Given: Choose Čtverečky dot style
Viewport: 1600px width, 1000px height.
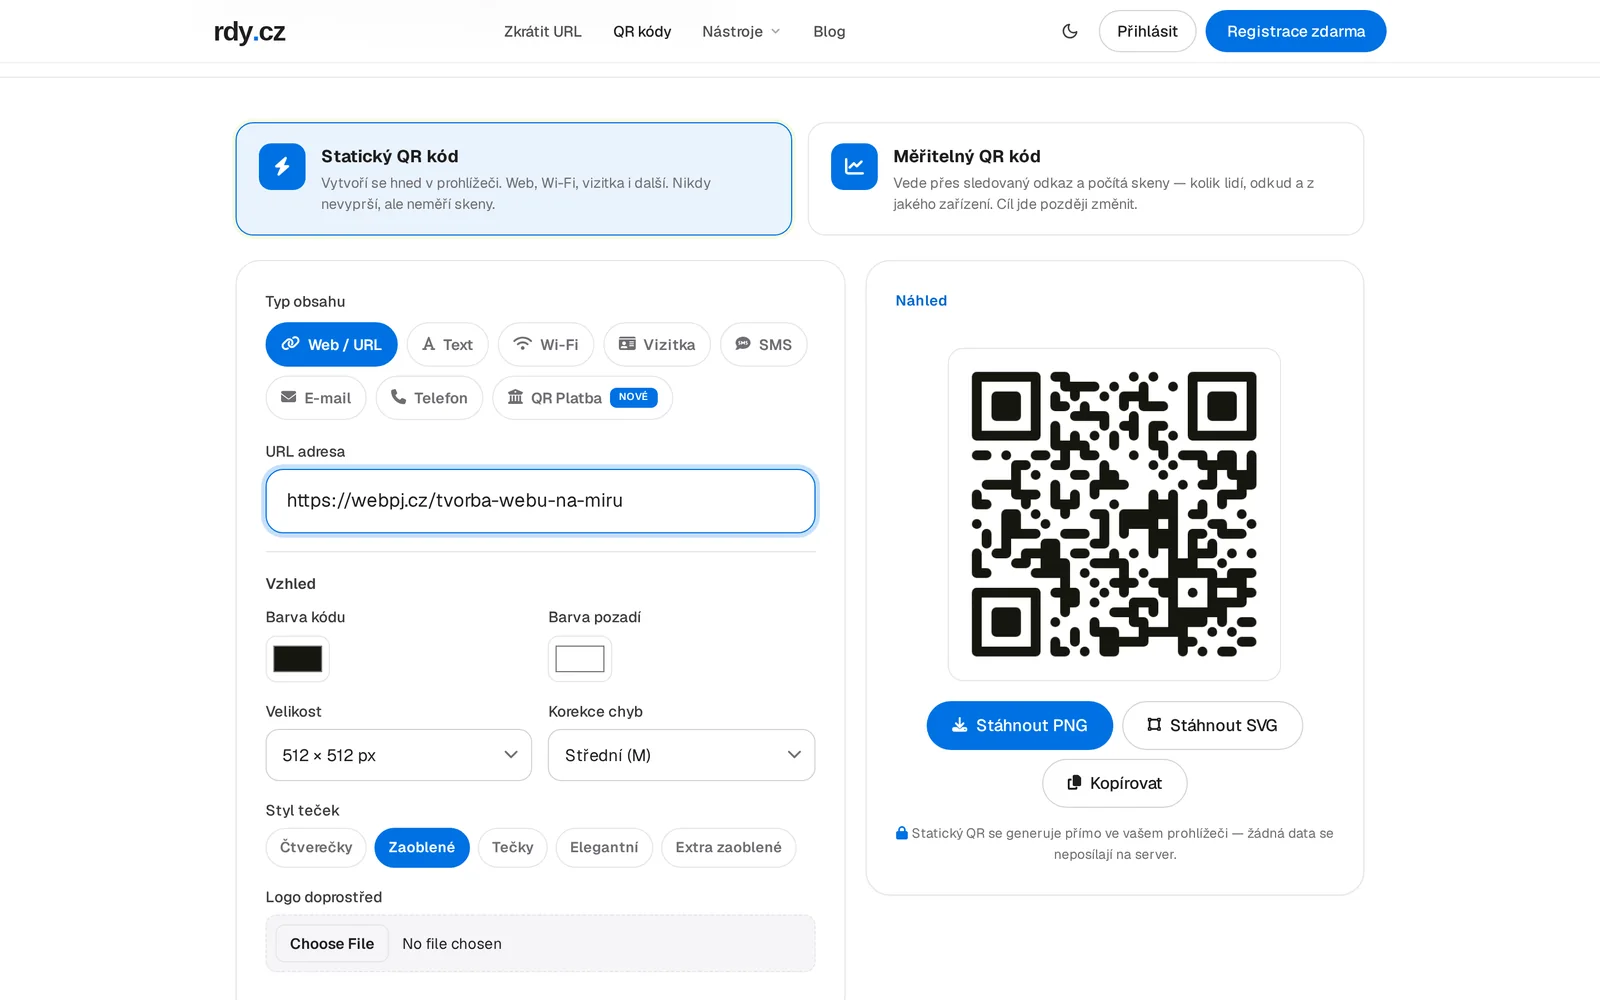Looking at the screenshot, I should click(x=316, y=847).
